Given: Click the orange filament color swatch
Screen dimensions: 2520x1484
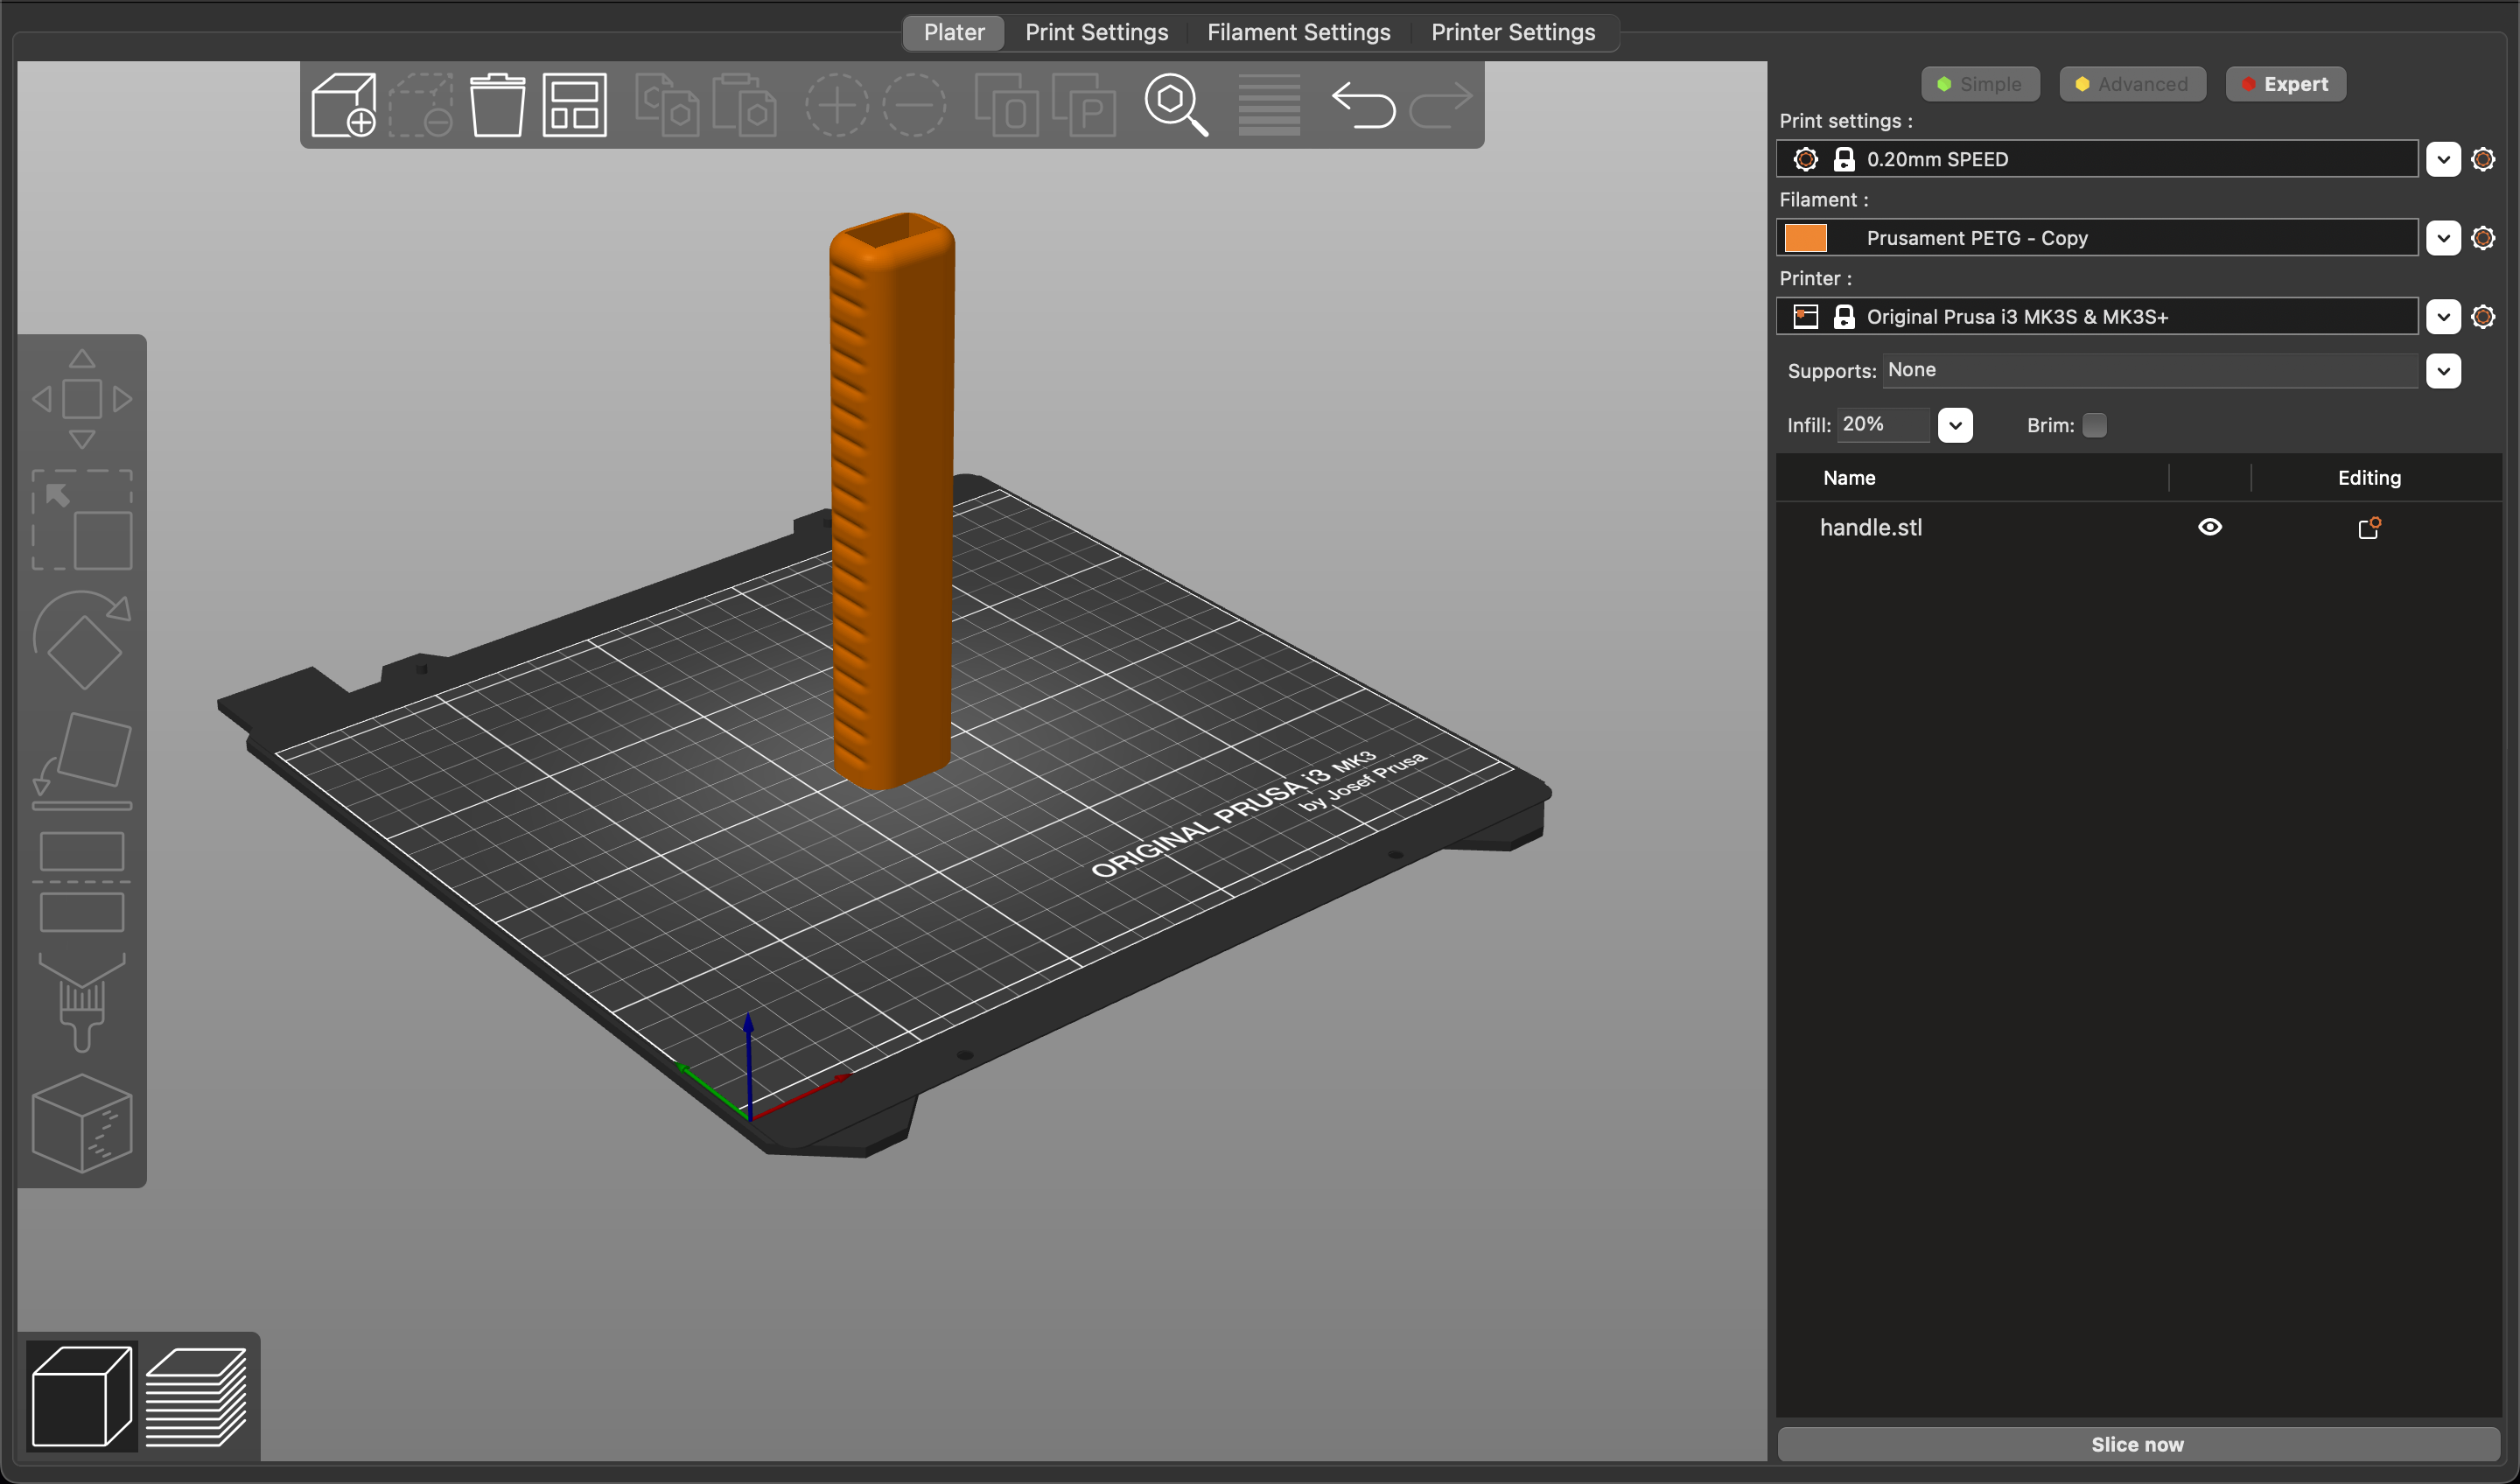Looking at the screenshot, I should (x=1805, y=238).
